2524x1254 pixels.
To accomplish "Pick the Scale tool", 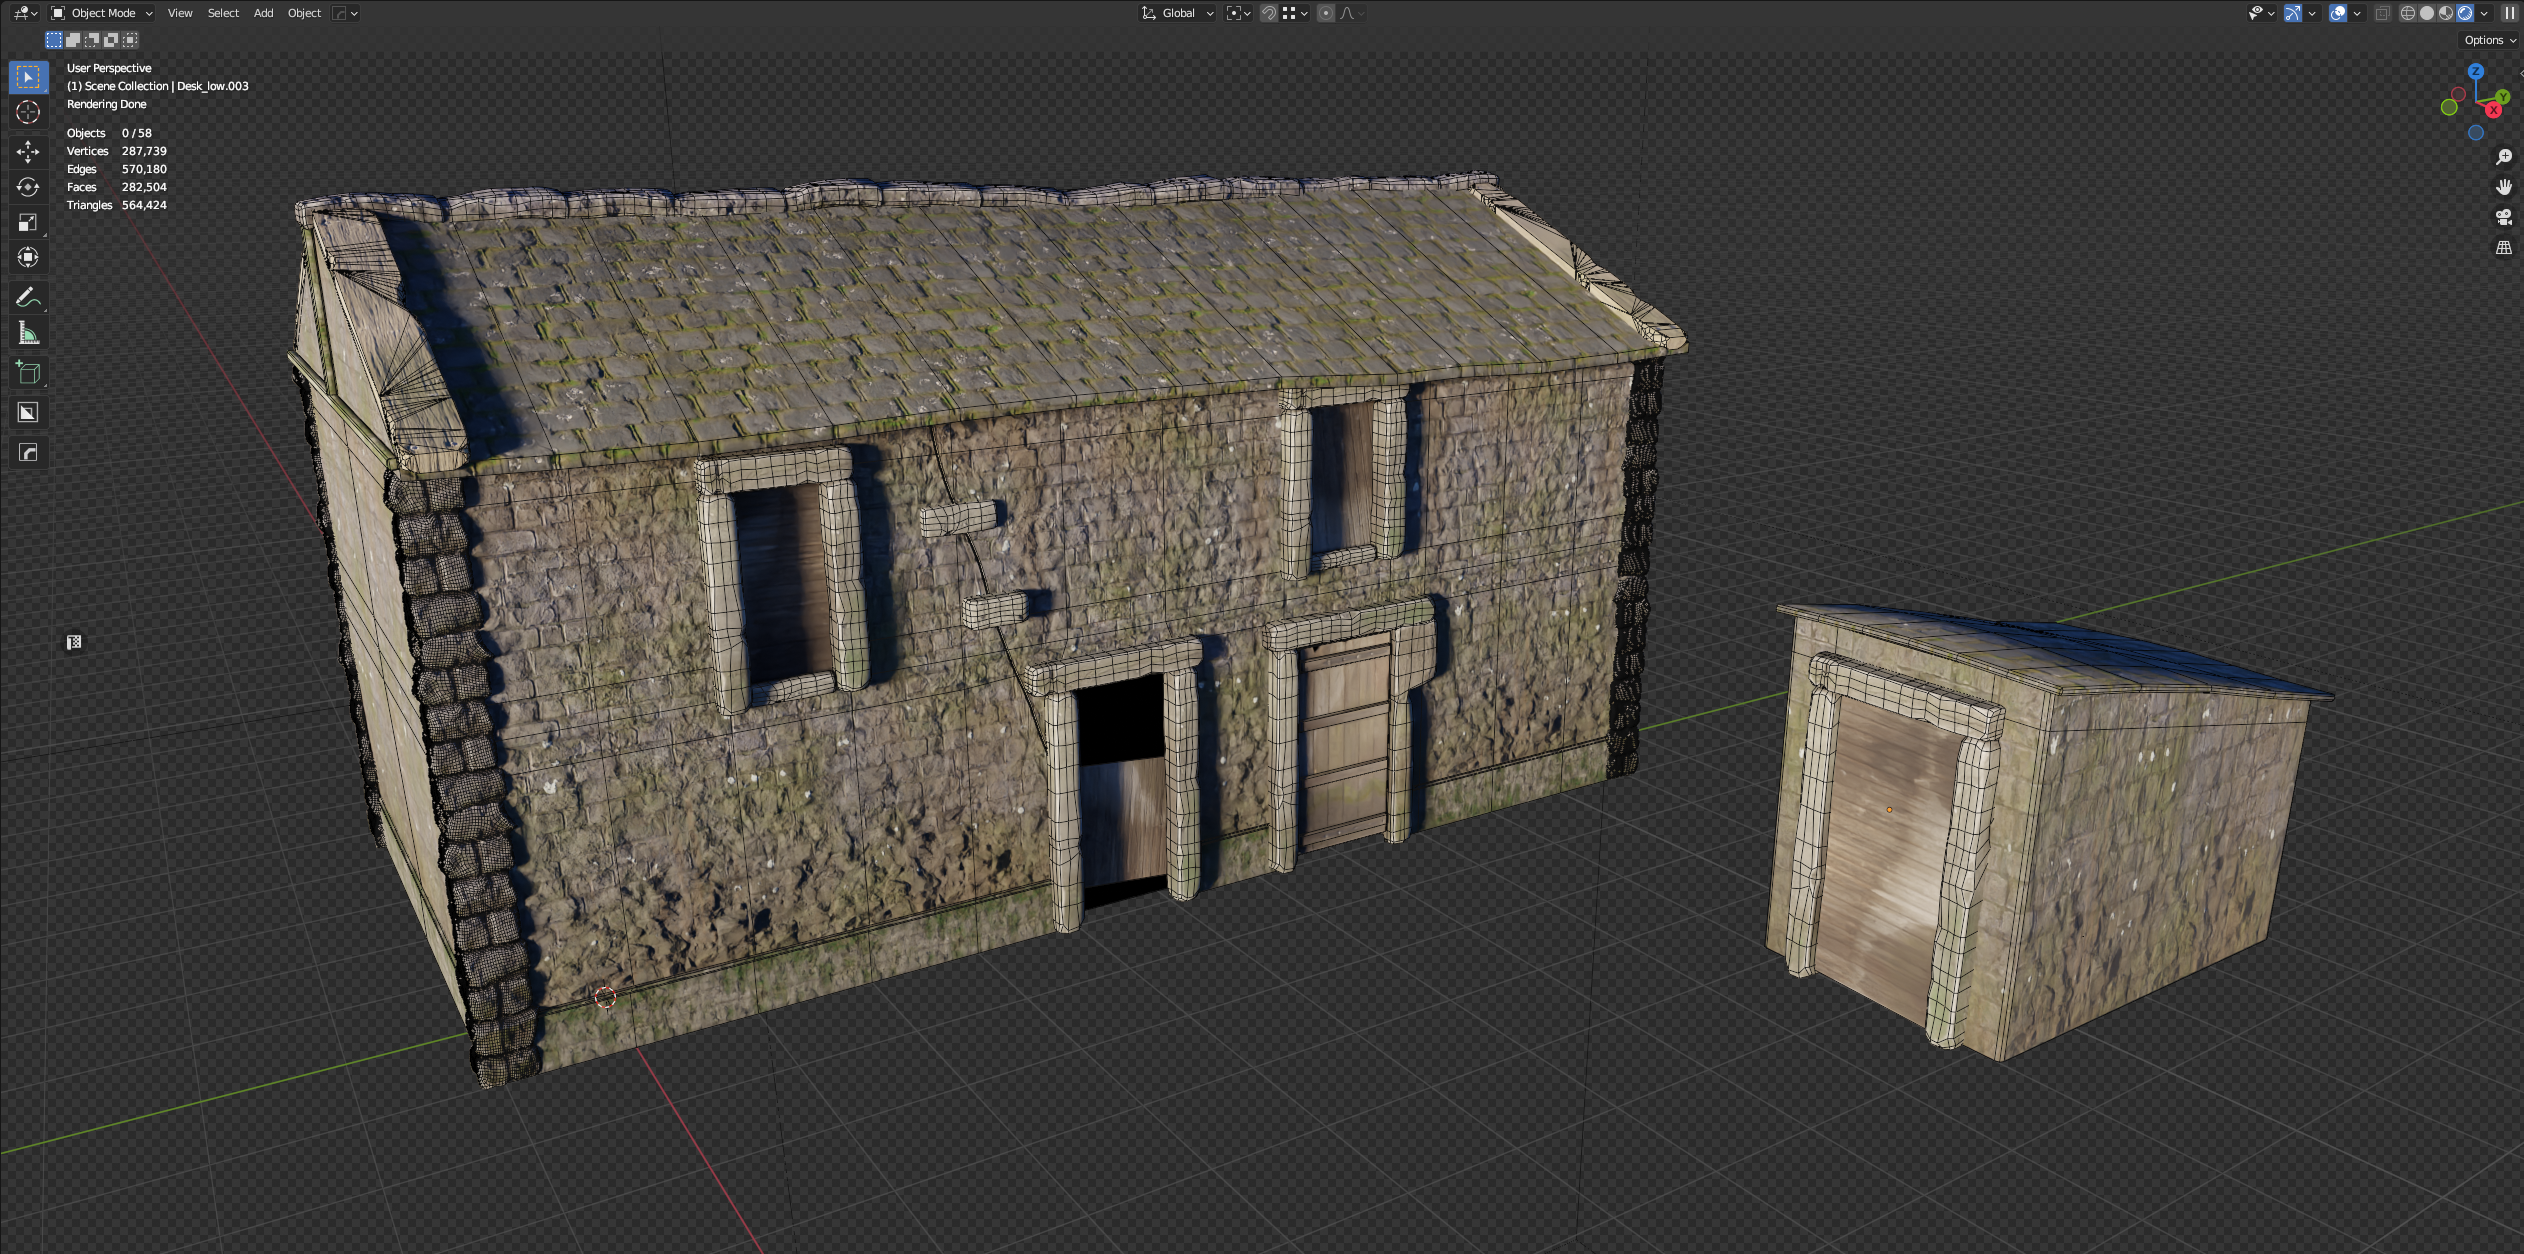I will click(x=28, y=222).
